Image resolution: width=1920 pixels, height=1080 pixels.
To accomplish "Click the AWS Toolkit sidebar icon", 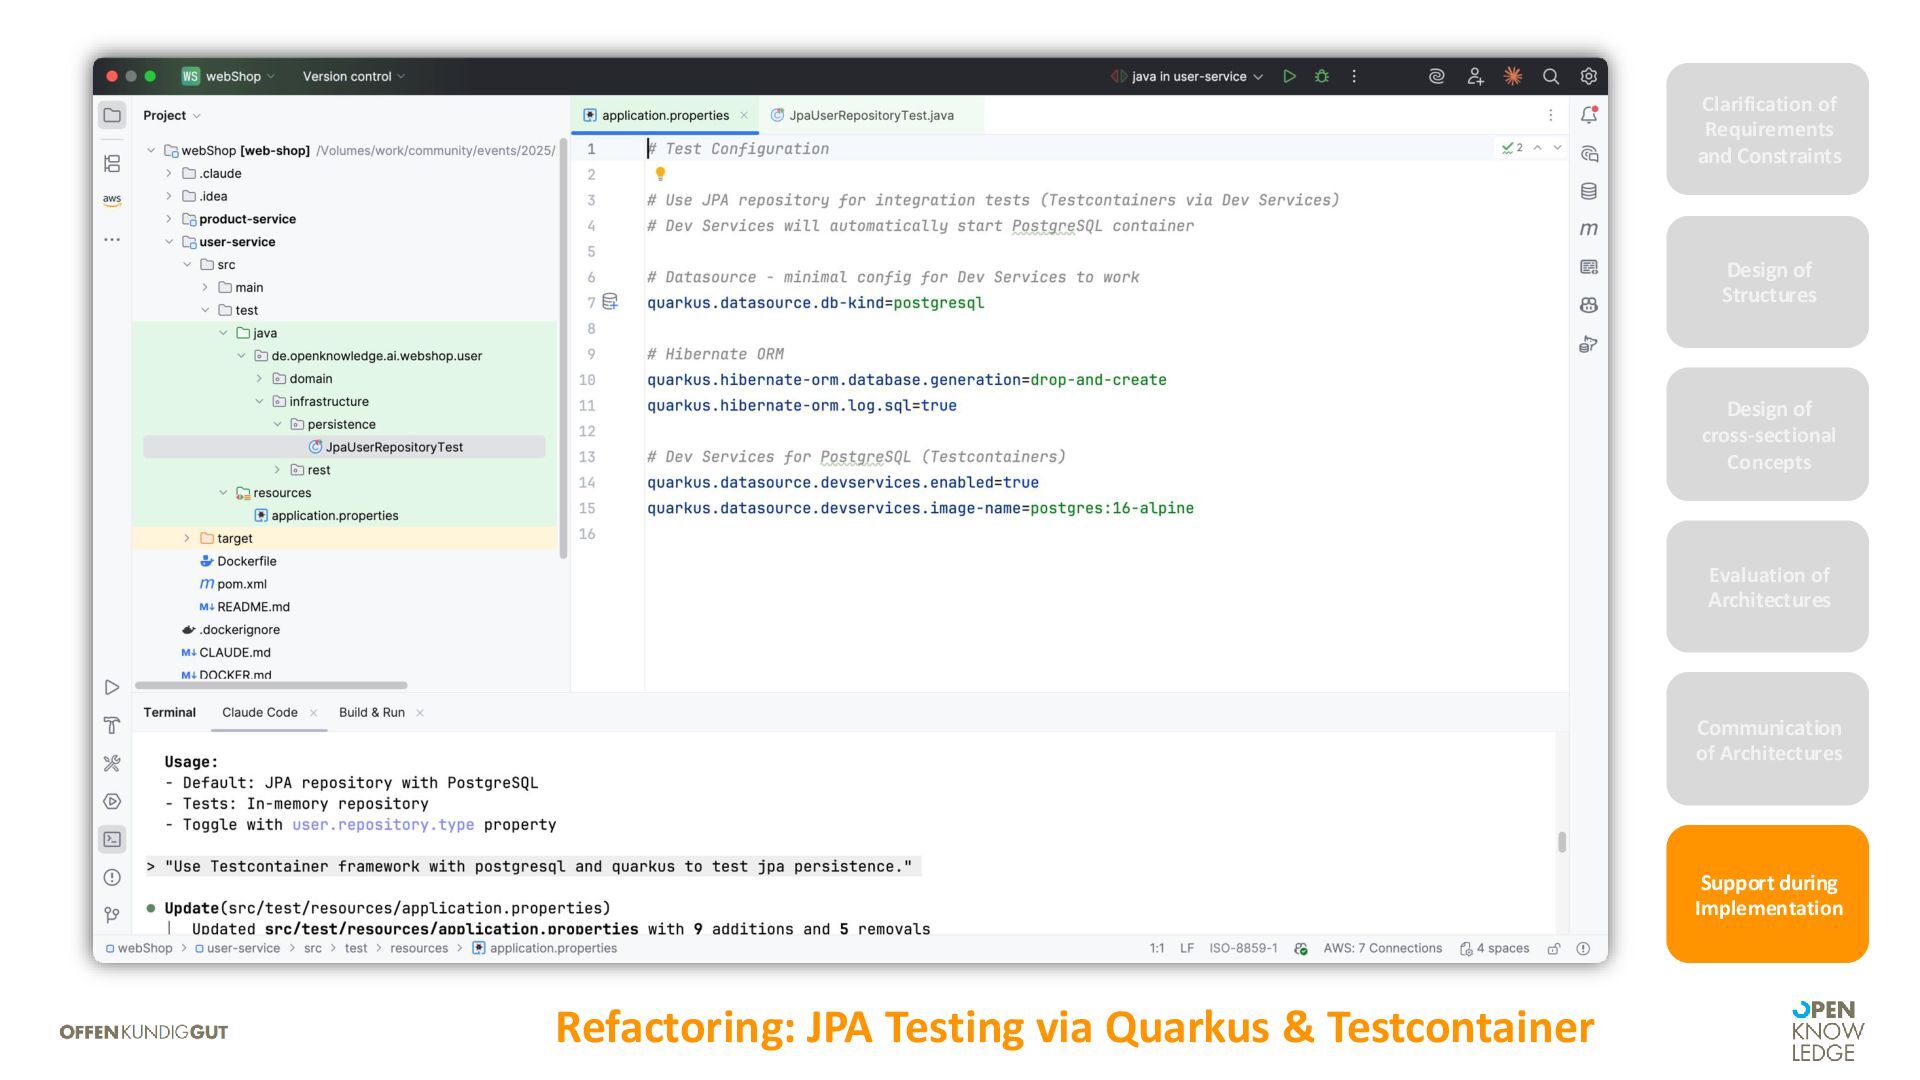I will tap(112, 200).
